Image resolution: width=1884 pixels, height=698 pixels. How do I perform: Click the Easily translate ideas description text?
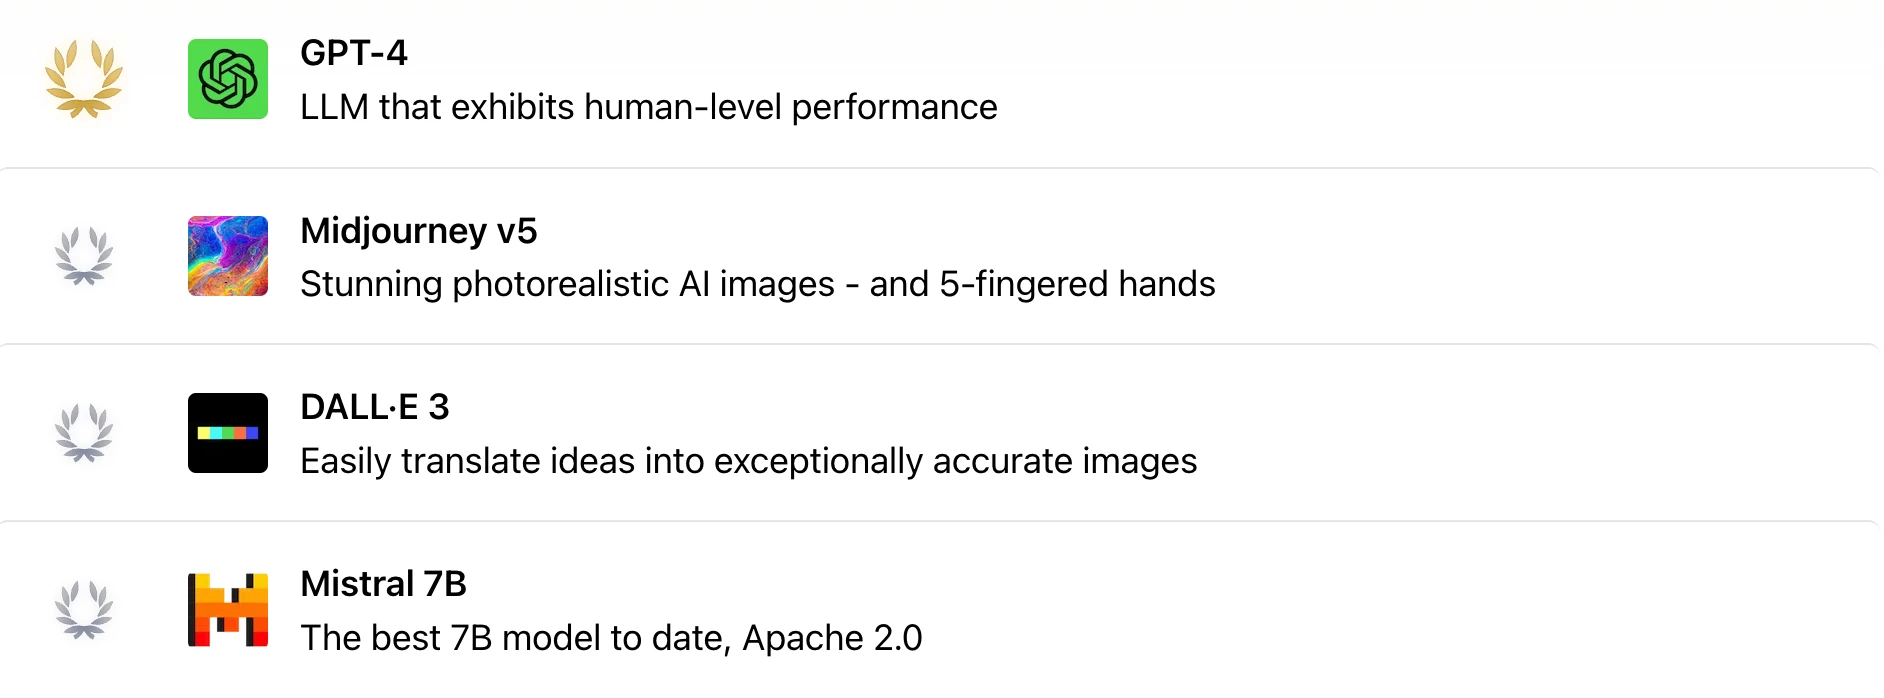[x=749, y=461]
